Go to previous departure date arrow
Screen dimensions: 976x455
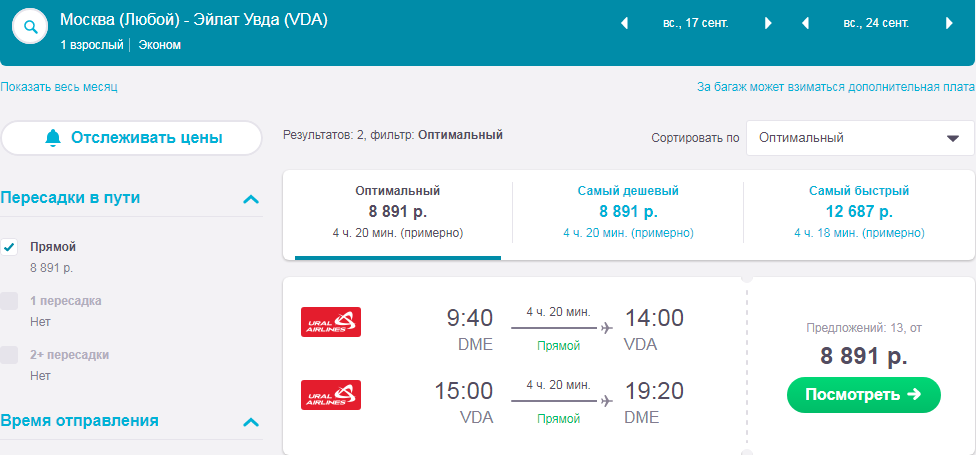(624, 24)
